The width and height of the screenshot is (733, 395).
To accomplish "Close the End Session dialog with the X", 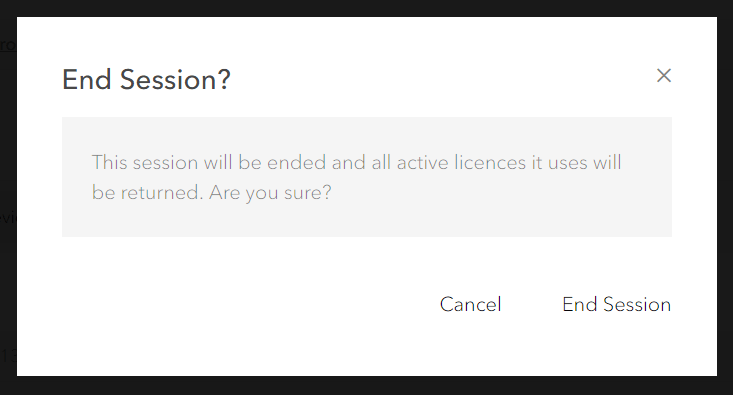I will click(x=663, y=75).
